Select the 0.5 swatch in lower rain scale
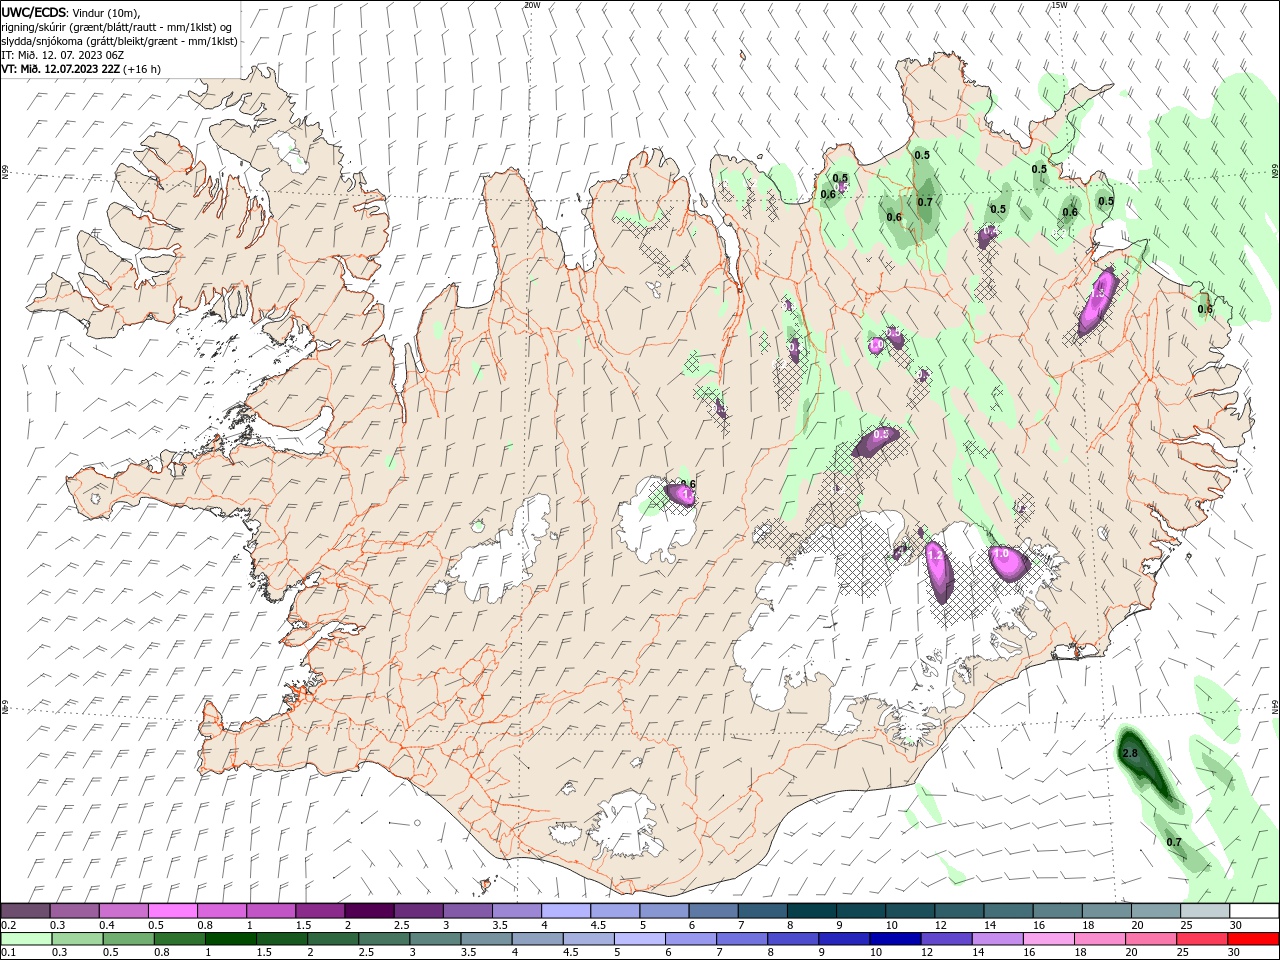Screen dimensions: 1280x960 click(x=129, y=939)
